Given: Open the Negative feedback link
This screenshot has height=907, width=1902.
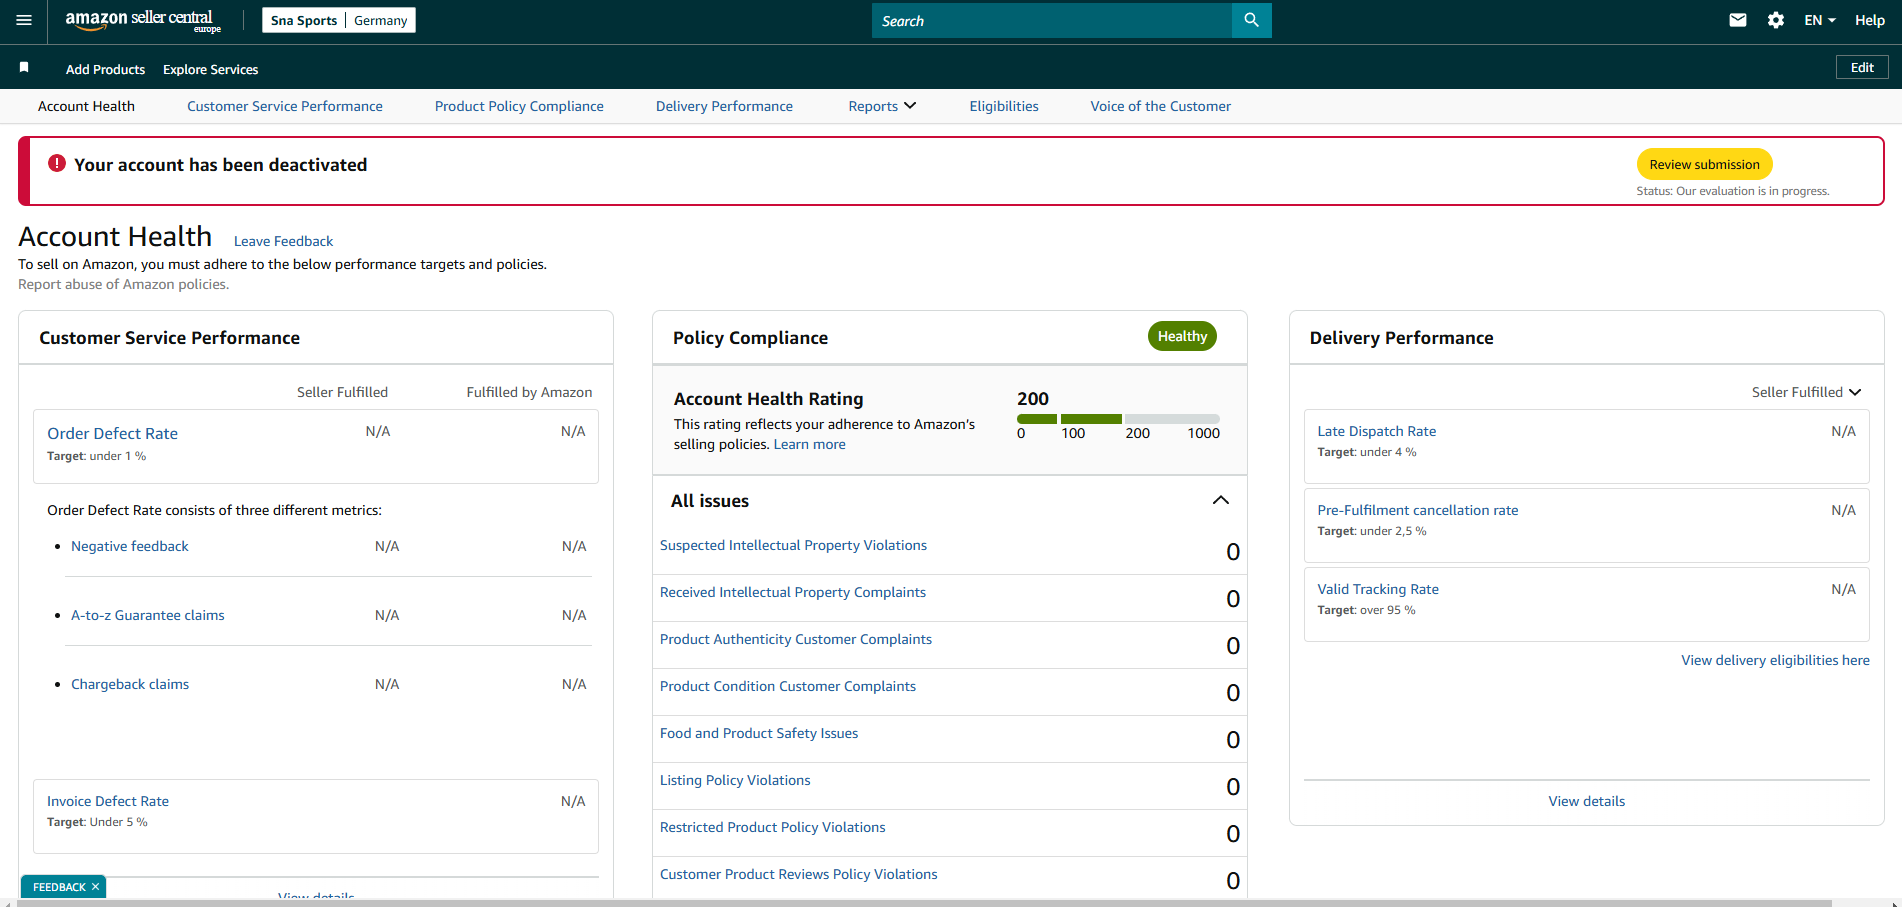Looking at the screenshot, I should (129, 546).
